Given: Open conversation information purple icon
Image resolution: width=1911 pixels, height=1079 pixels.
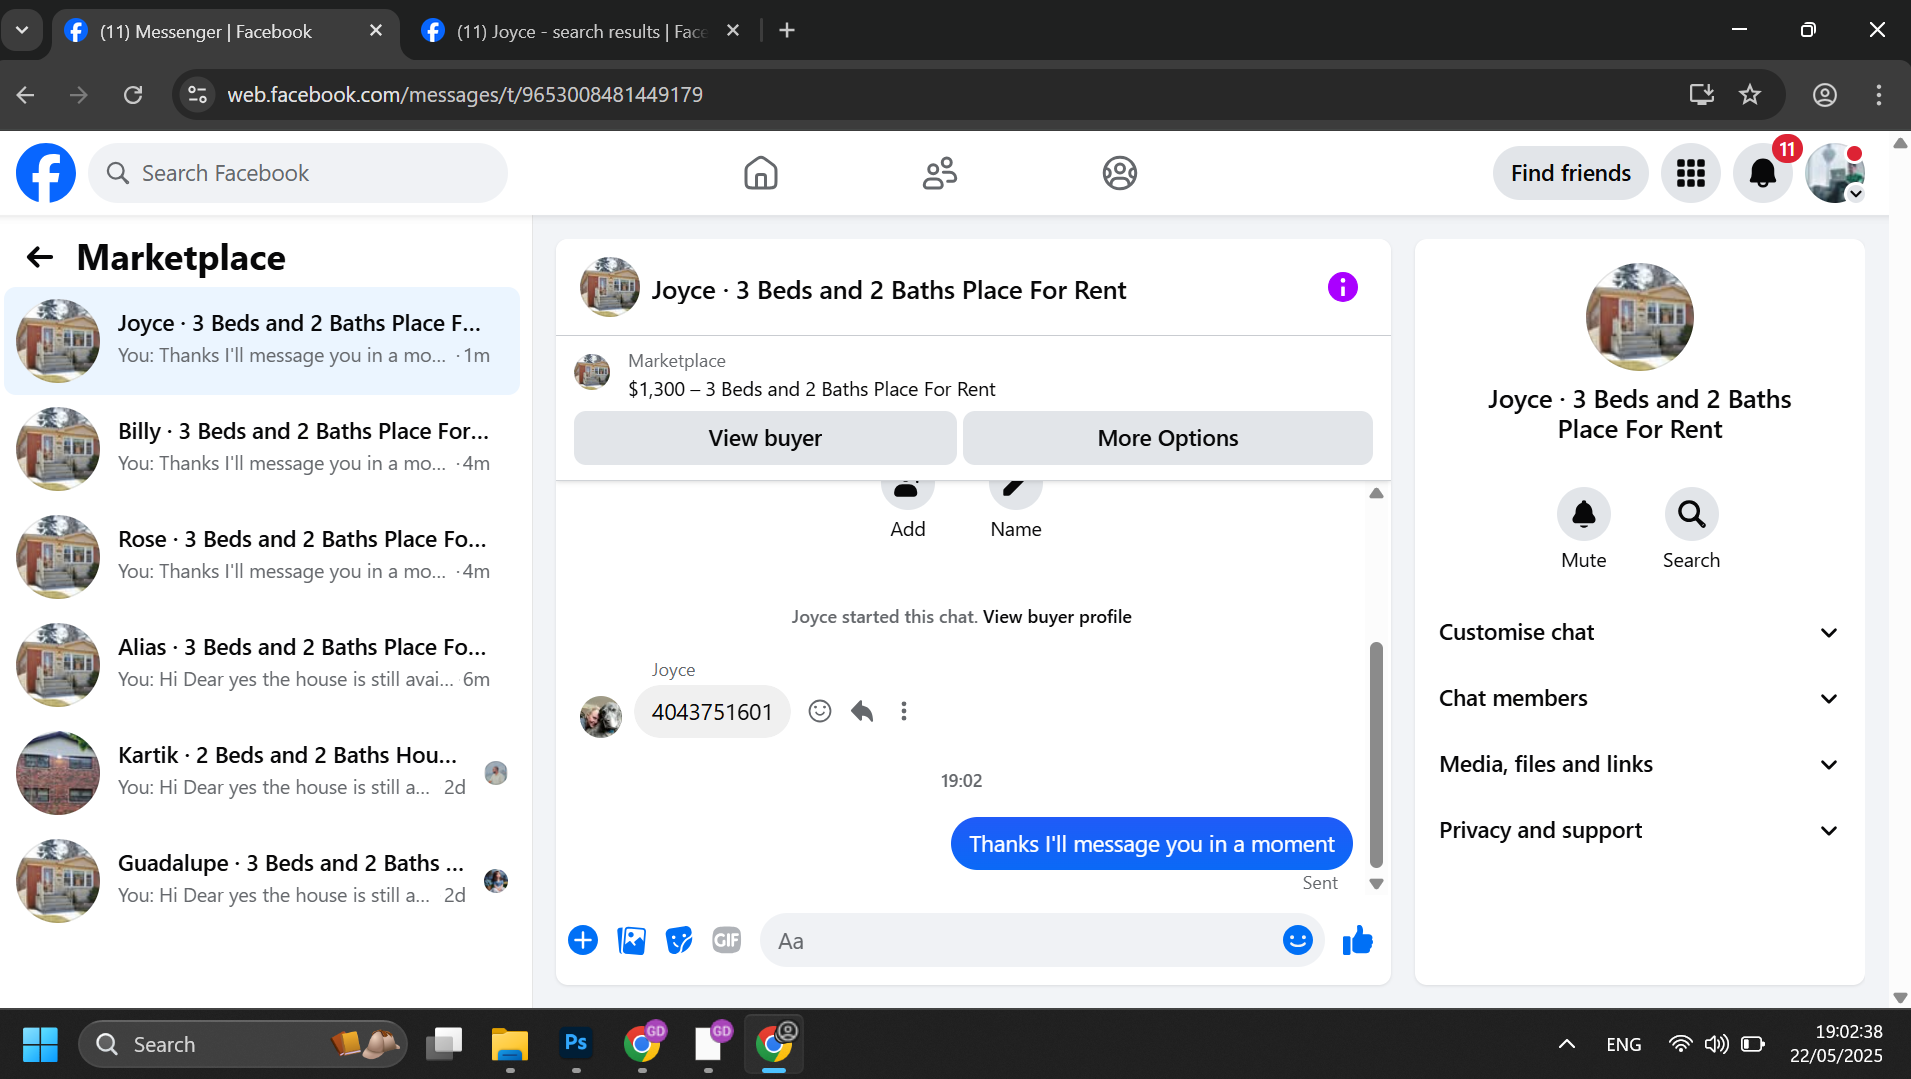Looking at the screenshot, I should pos(1343,288).
